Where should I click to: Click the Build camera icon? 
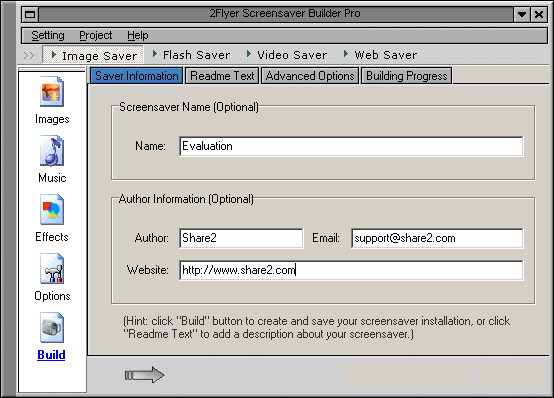(52, 327)
